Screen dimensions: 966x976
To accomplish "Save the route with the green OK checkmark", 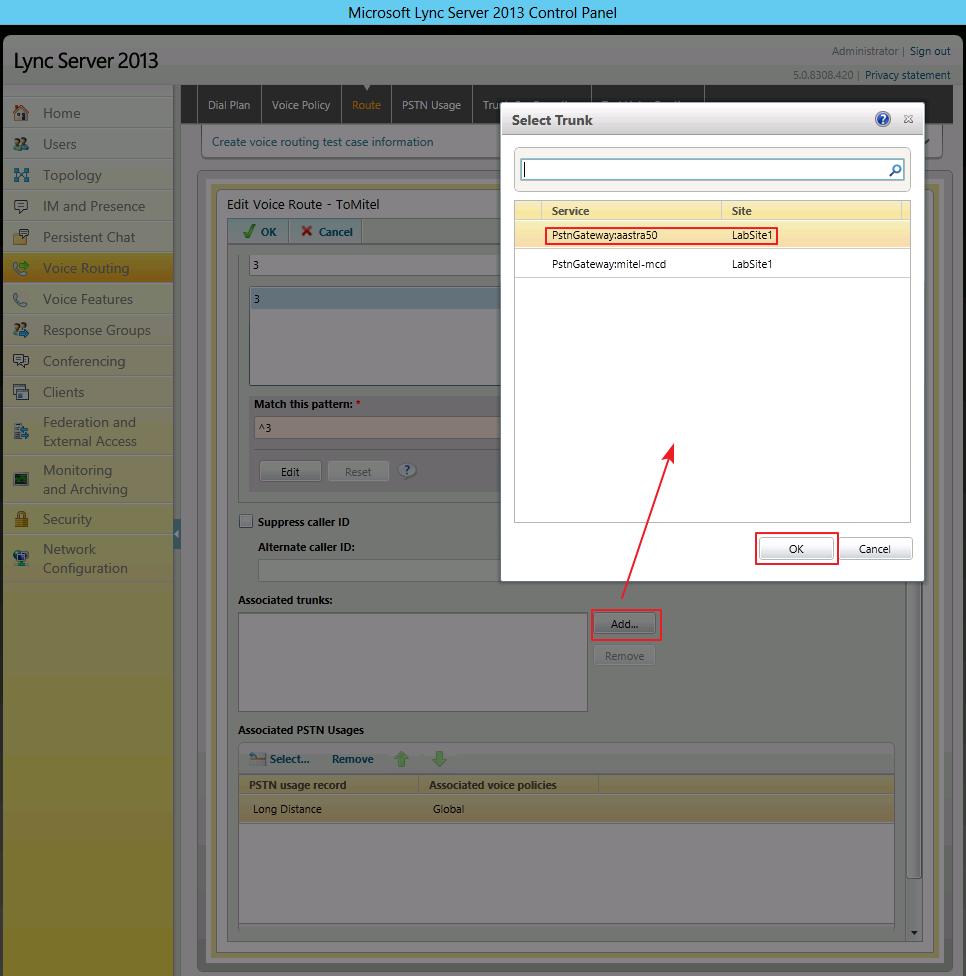I will pyautogui.click(x=257, y=231).
